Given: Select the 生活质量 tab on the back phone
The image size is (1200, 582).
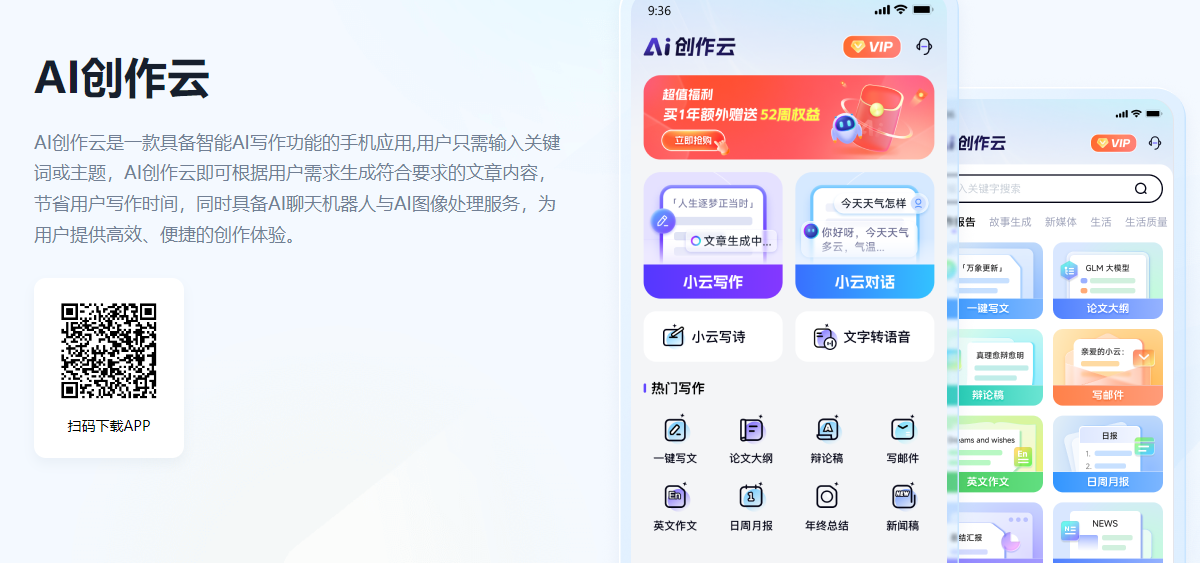Looking at the screenshot, I should 1146,222.
